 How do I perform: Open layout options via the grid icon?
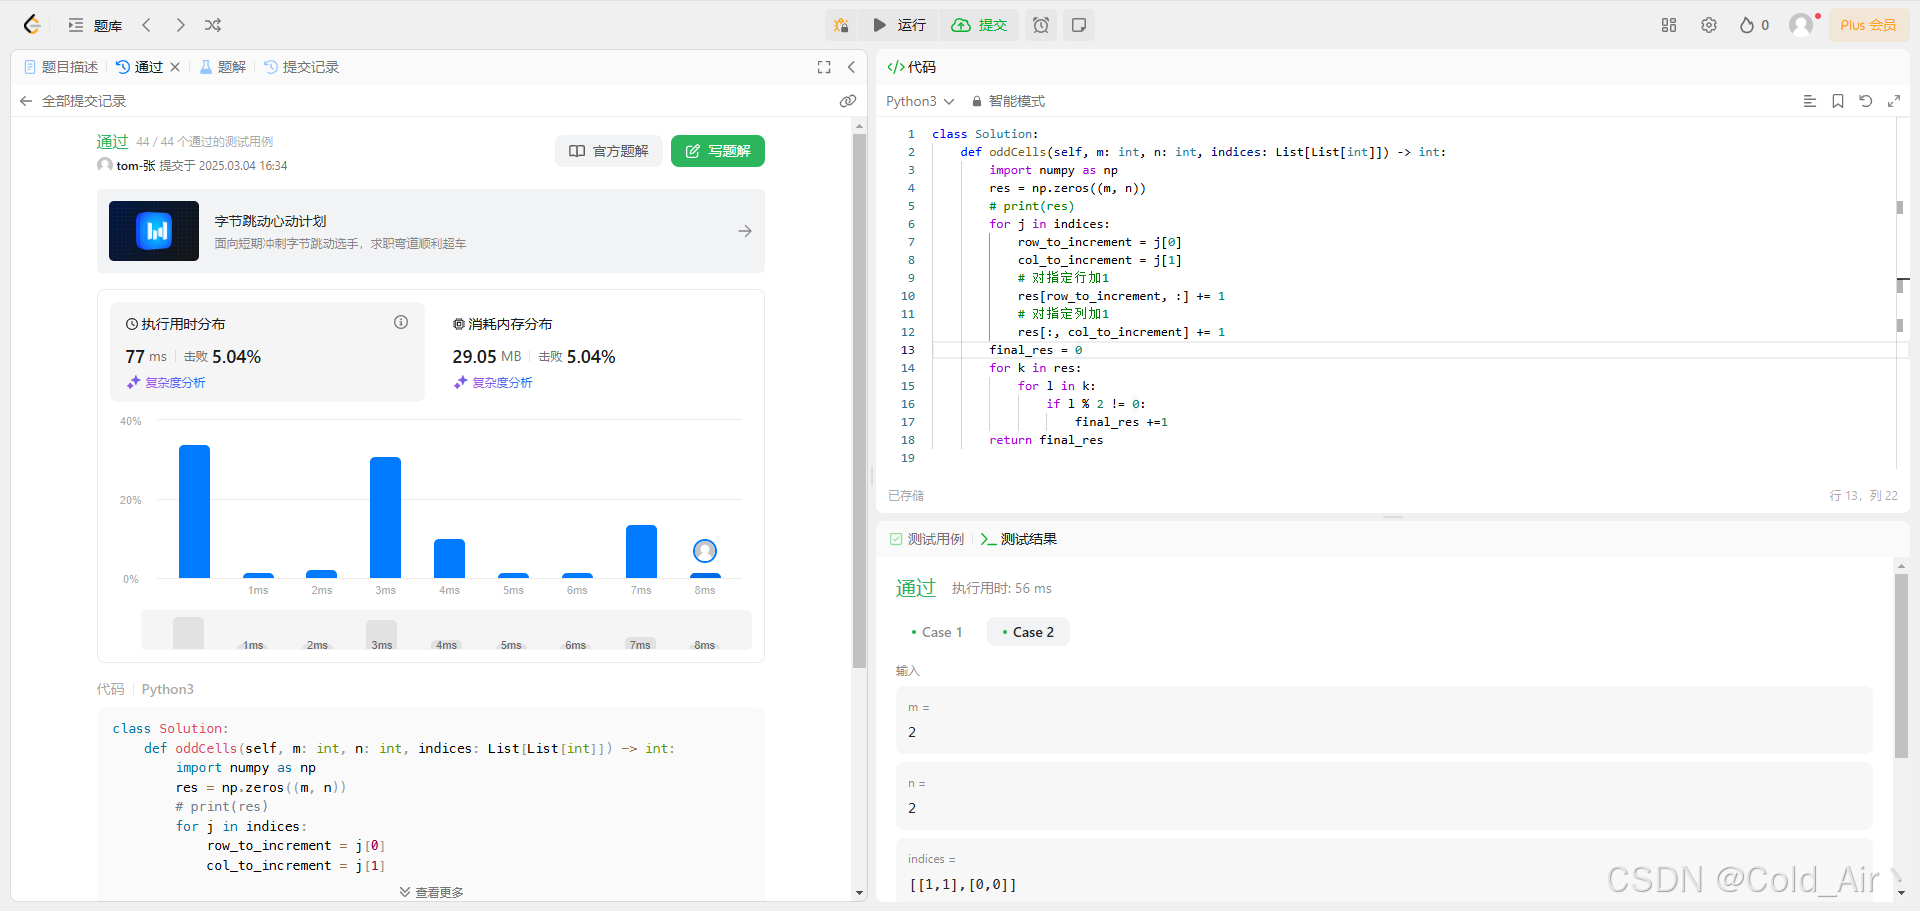pyautogui.click(x=1668, y=25)
